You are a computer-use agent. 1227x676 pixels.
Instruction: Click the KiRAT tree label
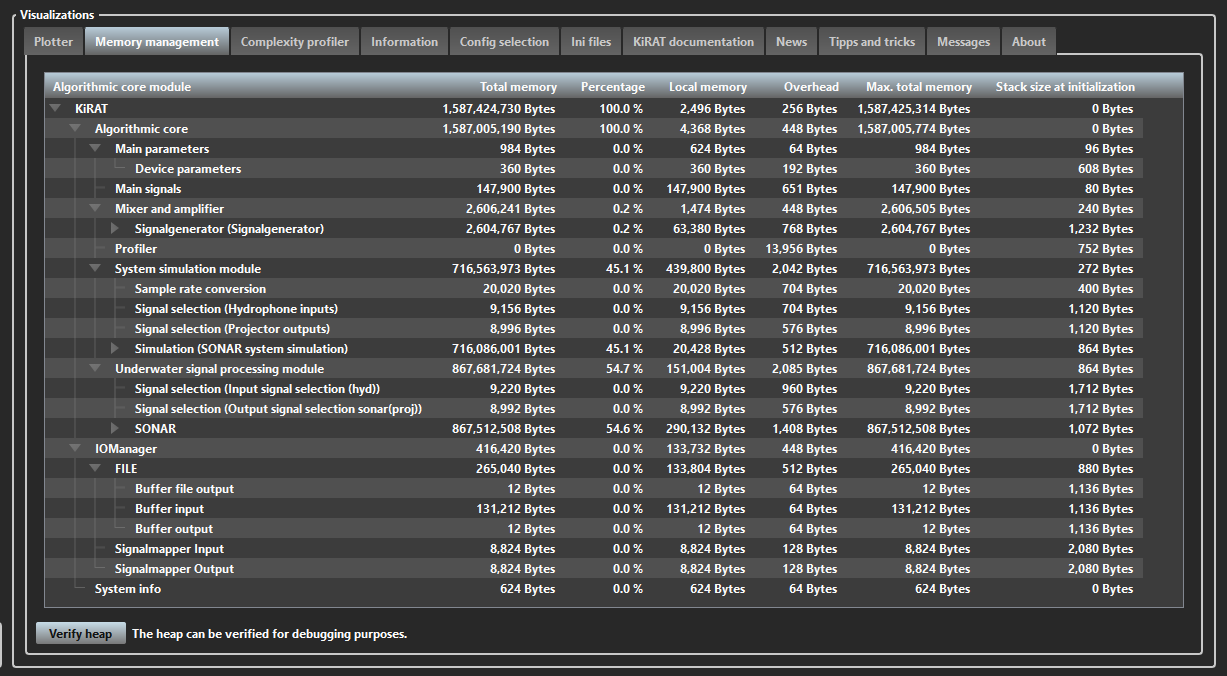[x=91, y=108]
